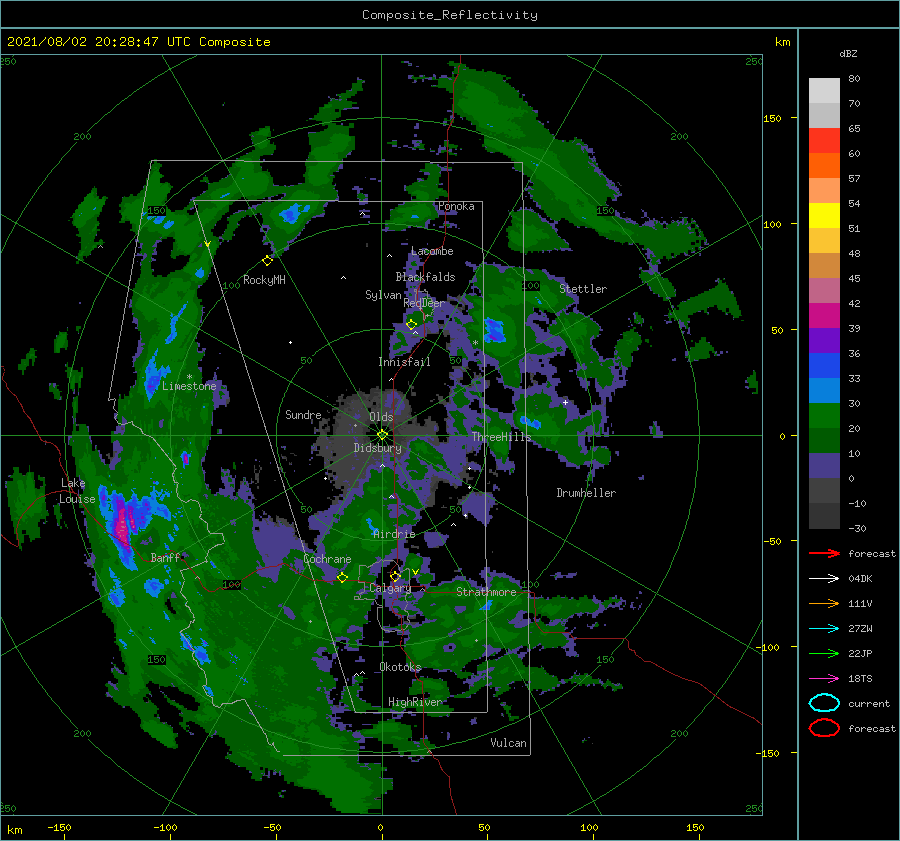Click the yellow diamond marker near Cochrane
Screen dimensions: 900x841
[x=342, y=577]
